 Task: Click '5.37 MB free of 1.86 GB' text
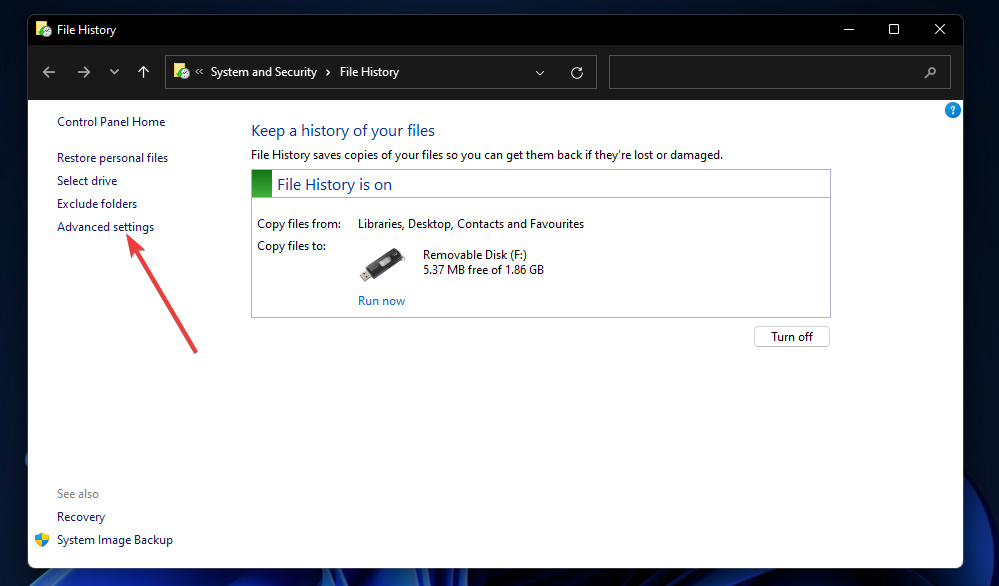coord(484,270)
